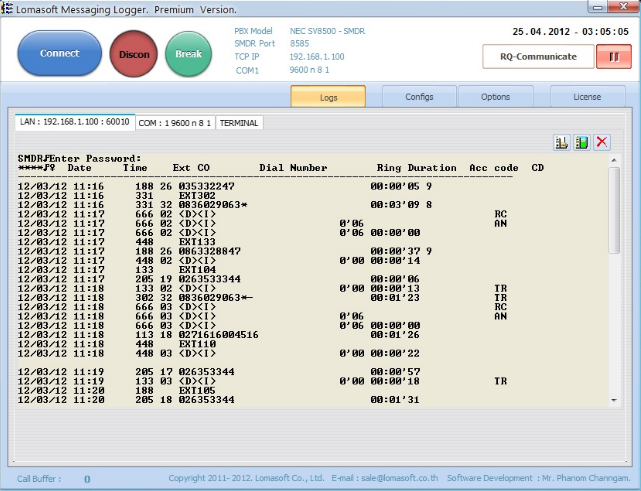Click the log scrollbar down arrow
The width and height of the screenshot is (641, 491).
[615, 399]
